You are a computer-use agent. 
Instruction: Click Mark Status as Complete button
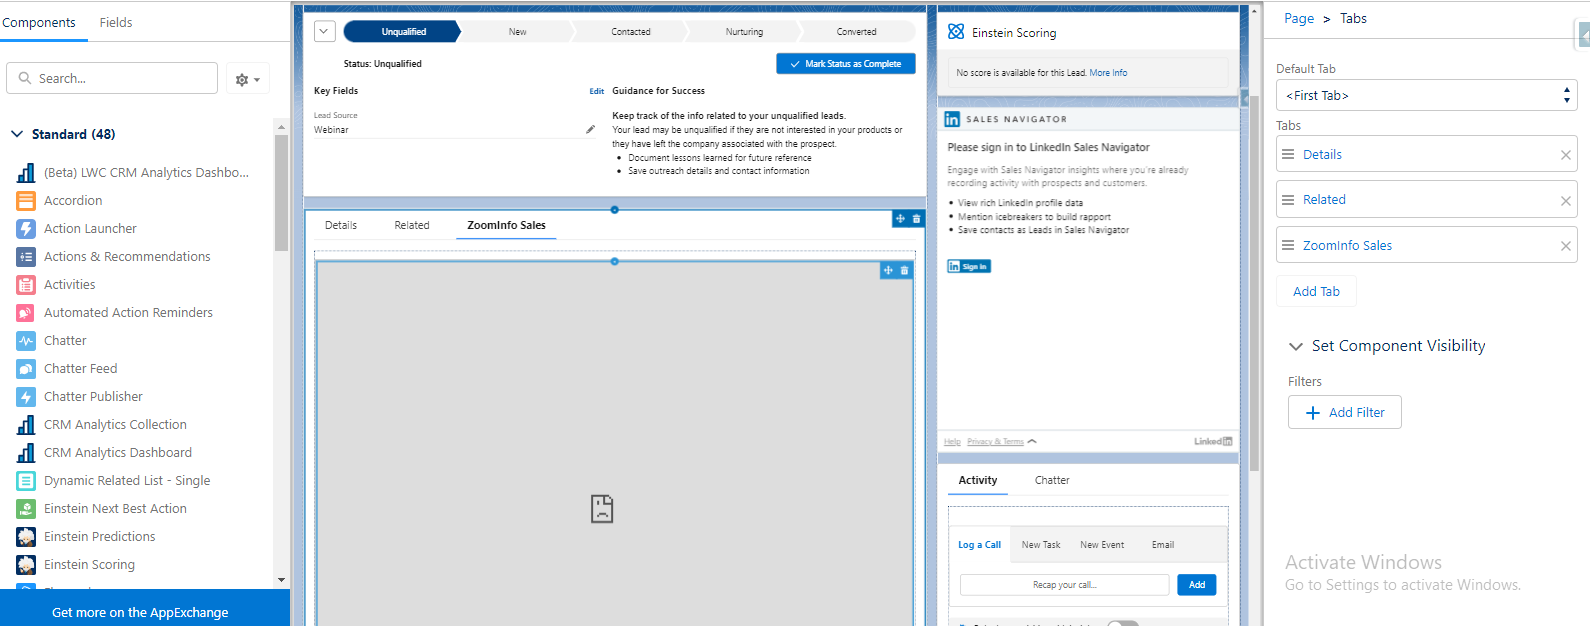846,64
